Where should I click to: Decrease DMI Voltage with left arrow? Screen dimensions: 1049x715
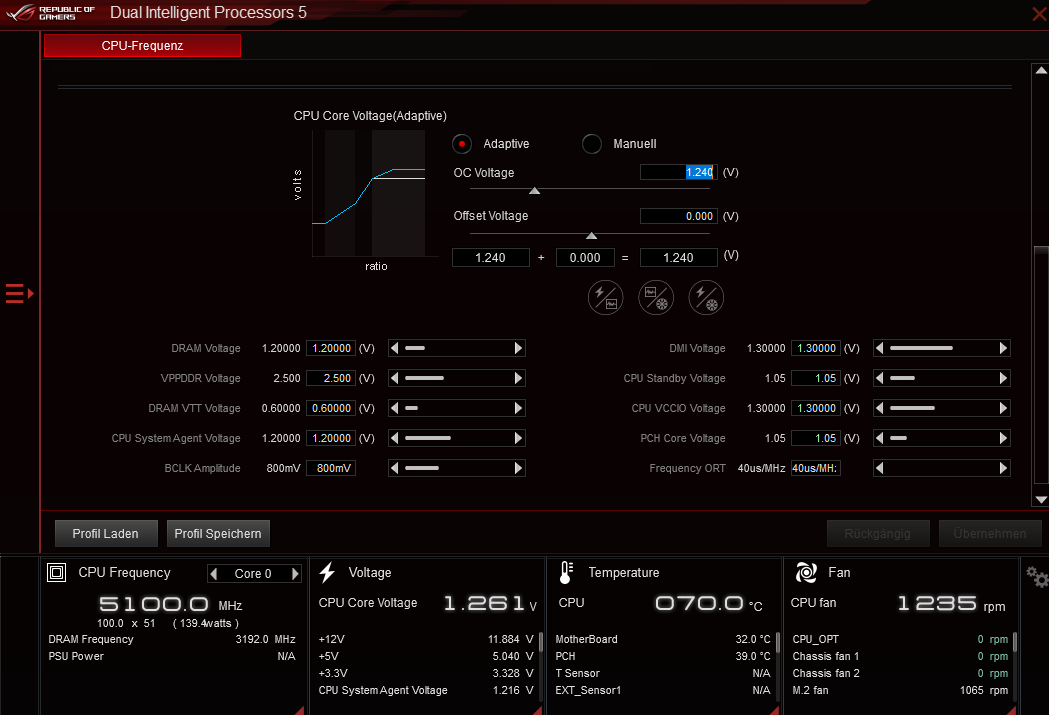click(880, 348)
